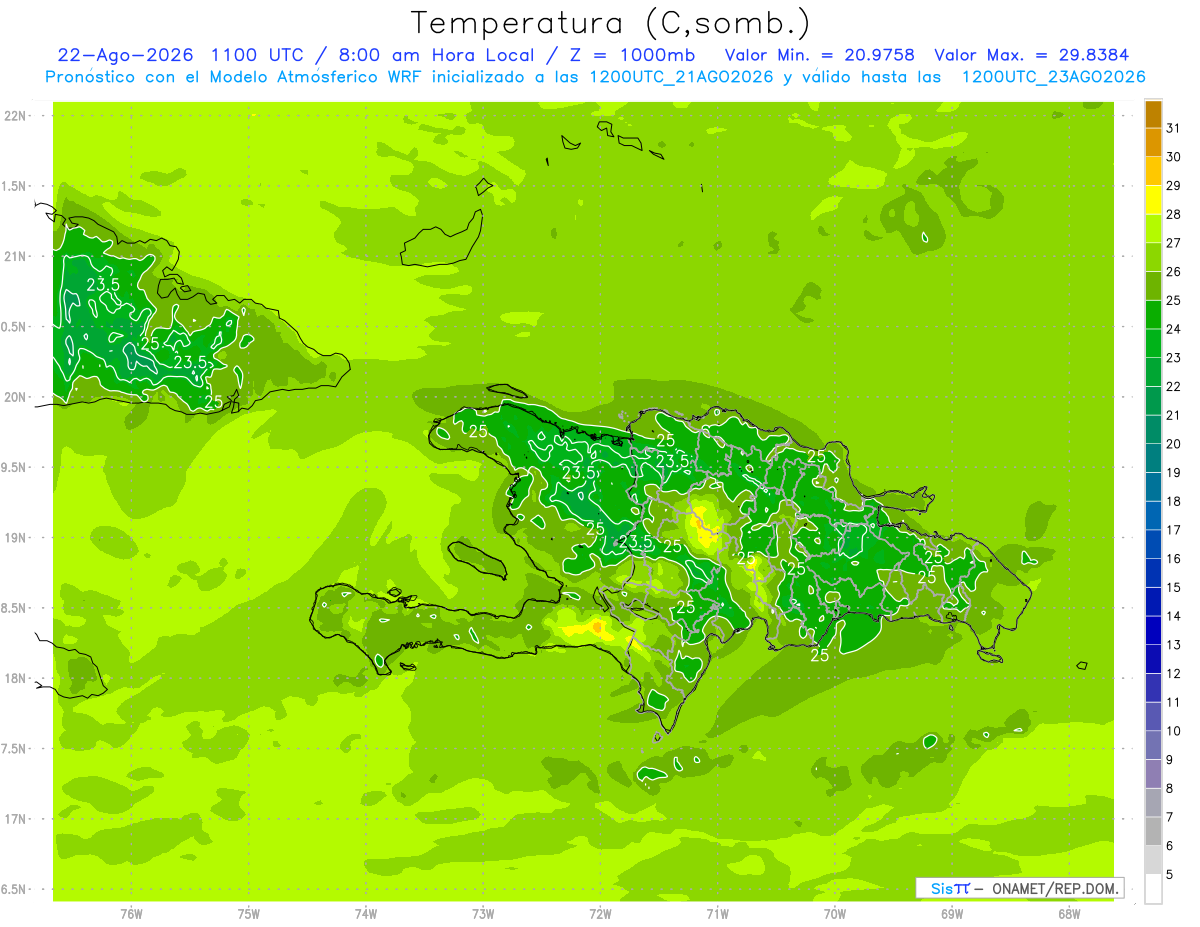Click the '69W' longitude label
The width and height of the screenshot is (1200, 927).
pyautogui.click(x=952, y=914)
